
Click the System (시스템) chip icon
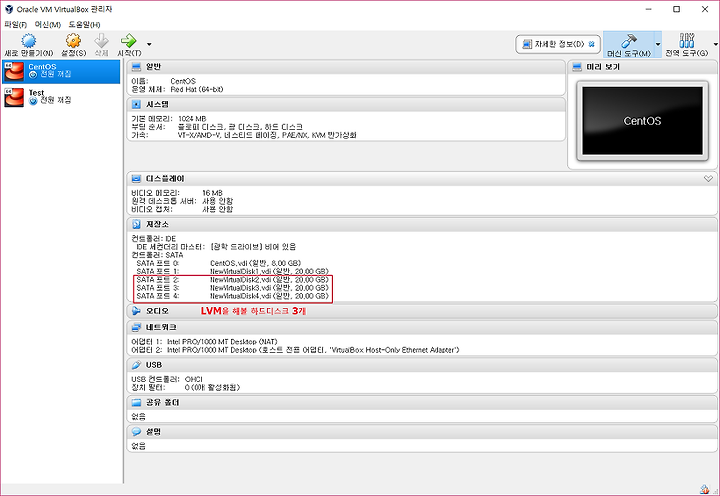(x=136, y=105)
